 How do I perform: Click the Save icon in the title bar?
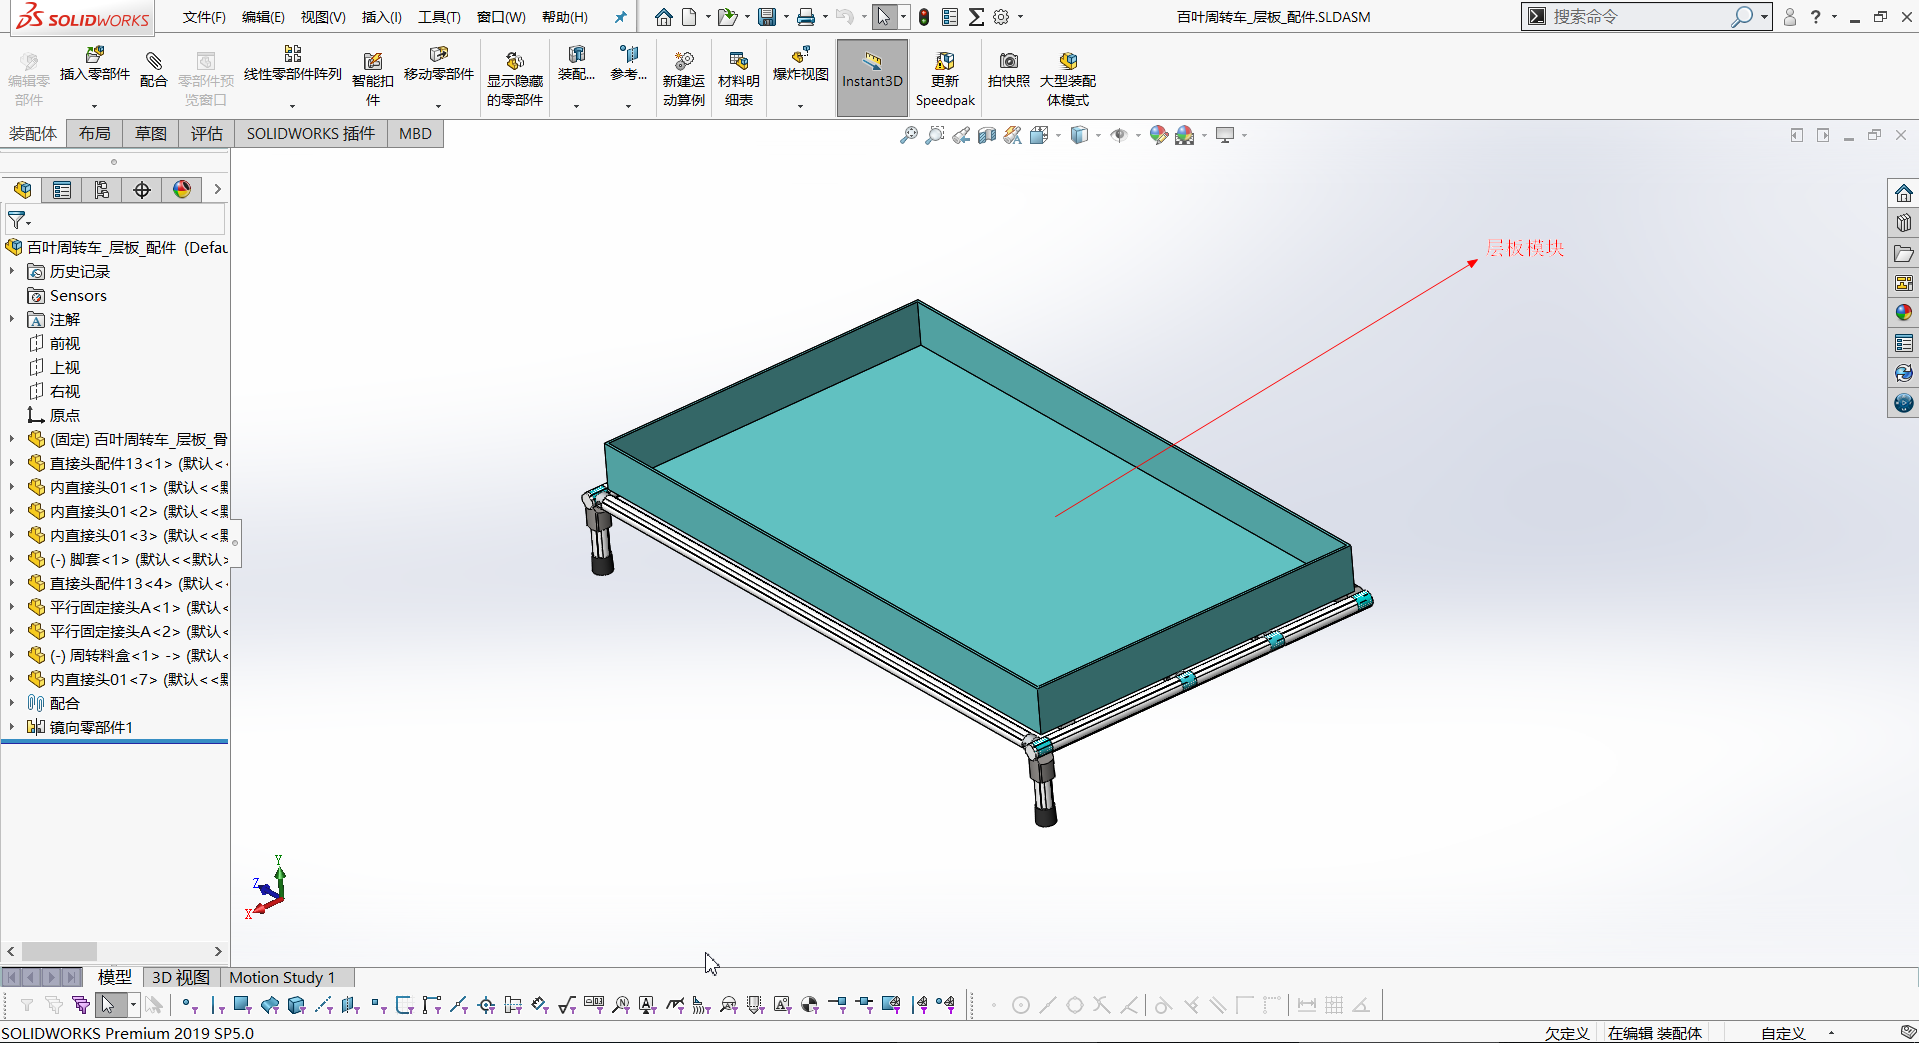[767, 17]
